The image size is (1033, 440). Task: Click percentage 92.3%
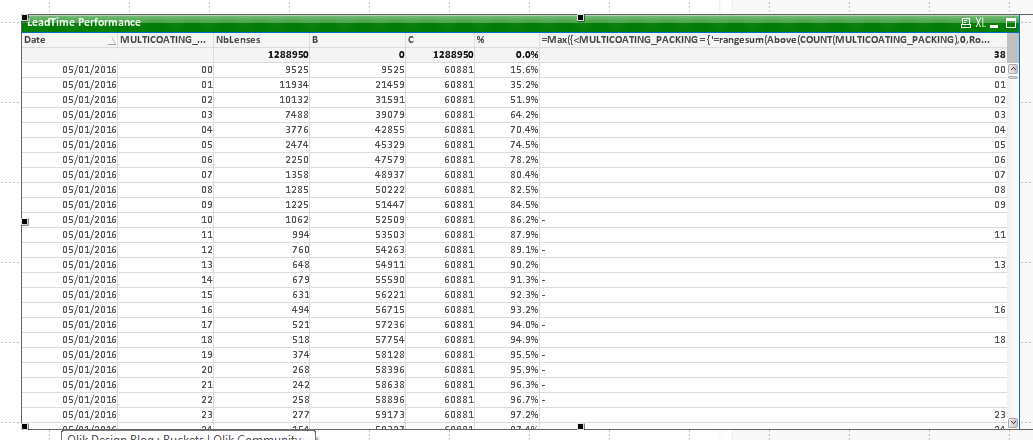tap(524, 295)
